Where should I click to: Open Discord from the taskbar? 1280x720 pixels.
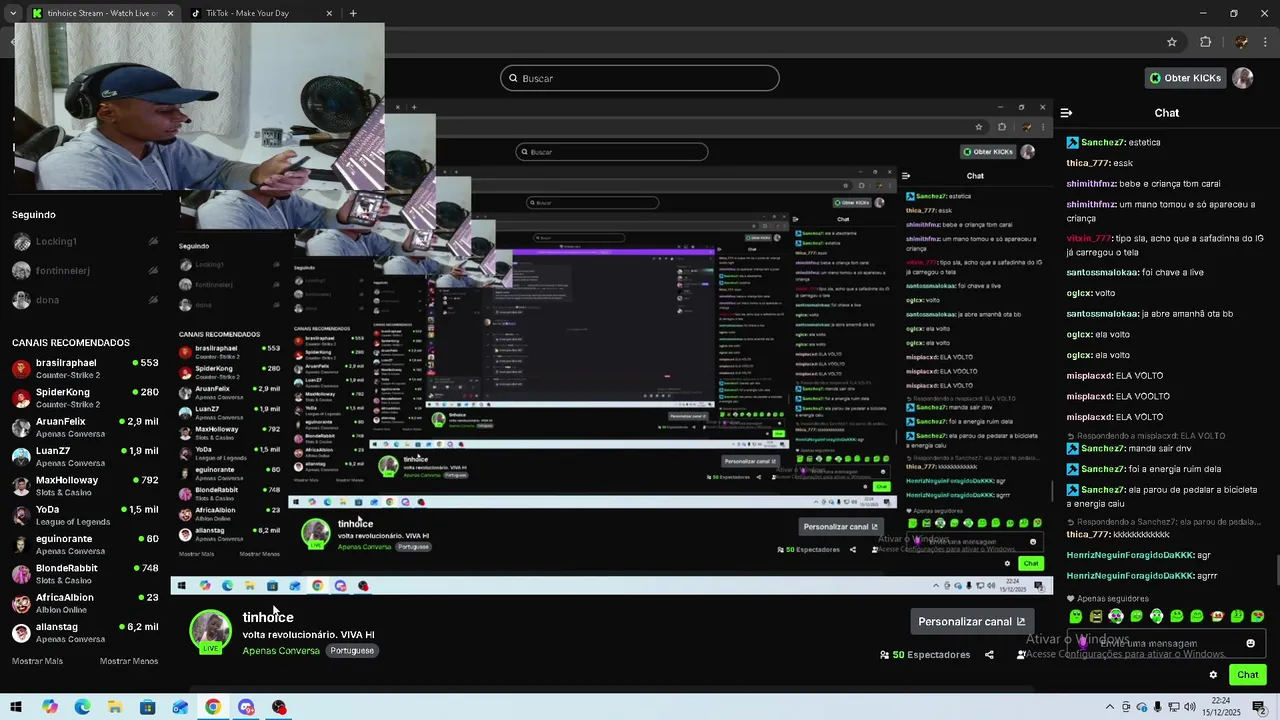pos(246,707)
